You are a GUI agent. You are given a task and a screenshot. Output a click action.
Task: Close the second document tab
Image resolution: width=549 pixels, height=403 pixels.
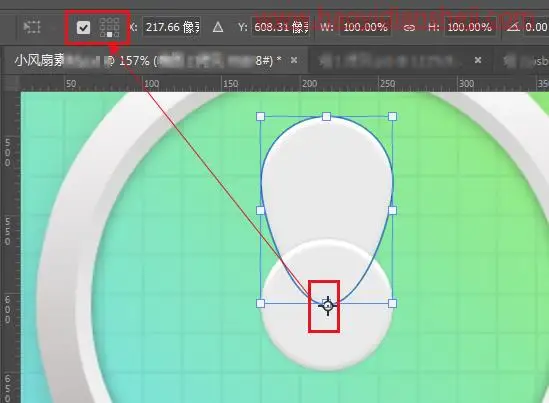478,60
